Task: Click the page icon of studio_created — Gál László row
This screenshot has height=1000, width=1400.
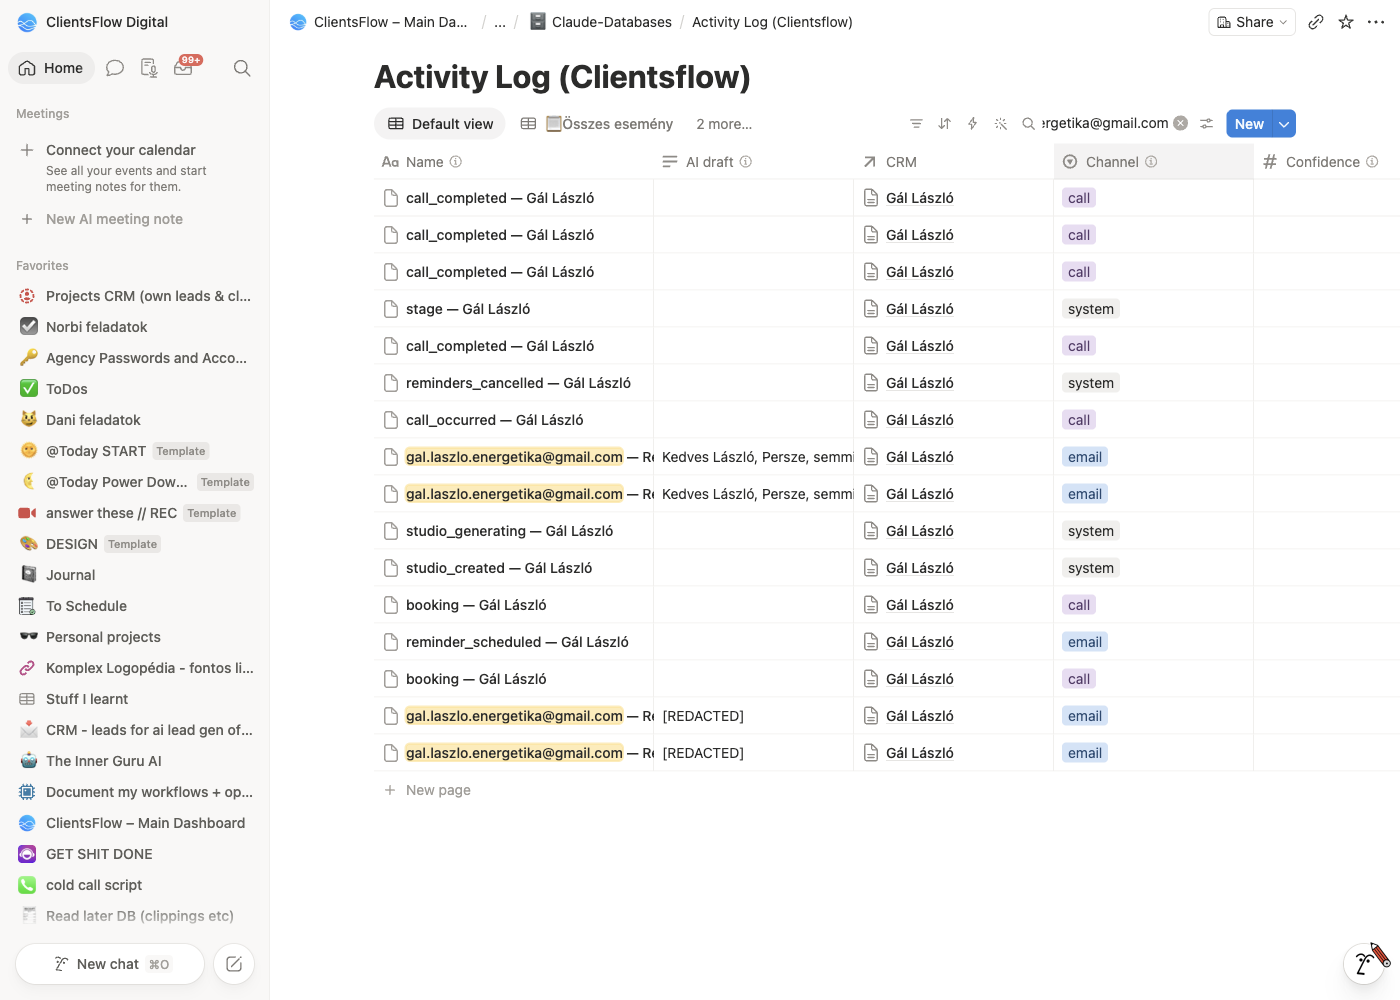Action: point(391,568)
